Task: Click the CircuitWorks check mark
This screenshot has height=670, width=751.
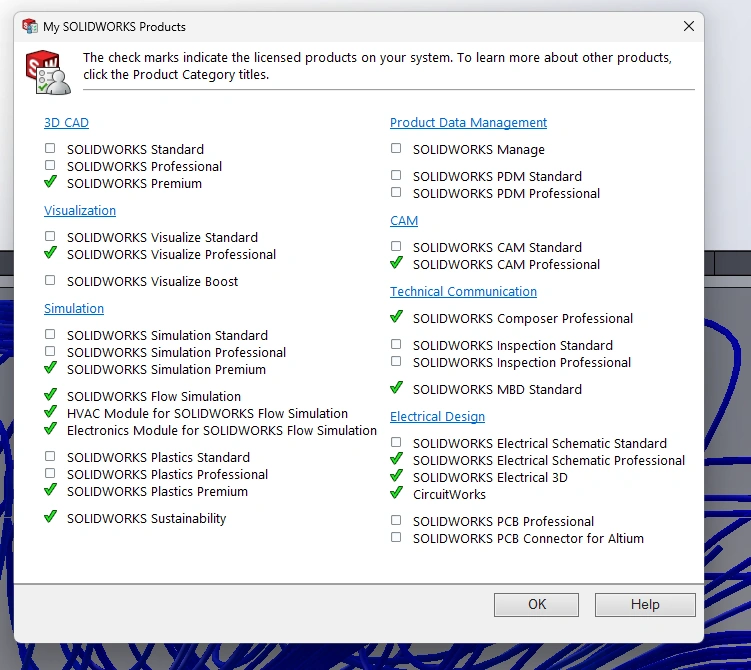Action: [397, 493]
